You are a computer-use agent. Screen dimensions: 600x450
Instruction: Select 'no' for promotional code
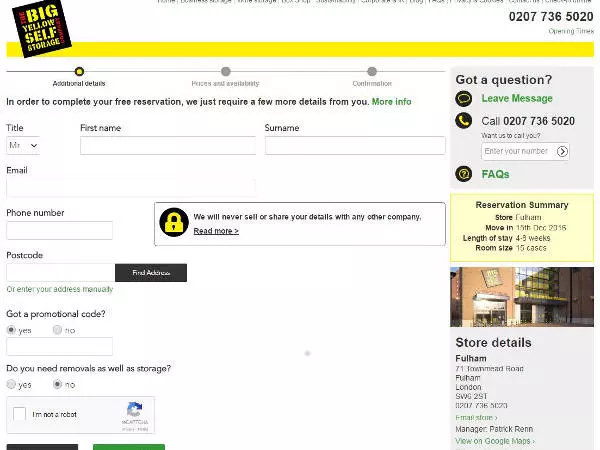click(58, 330)
